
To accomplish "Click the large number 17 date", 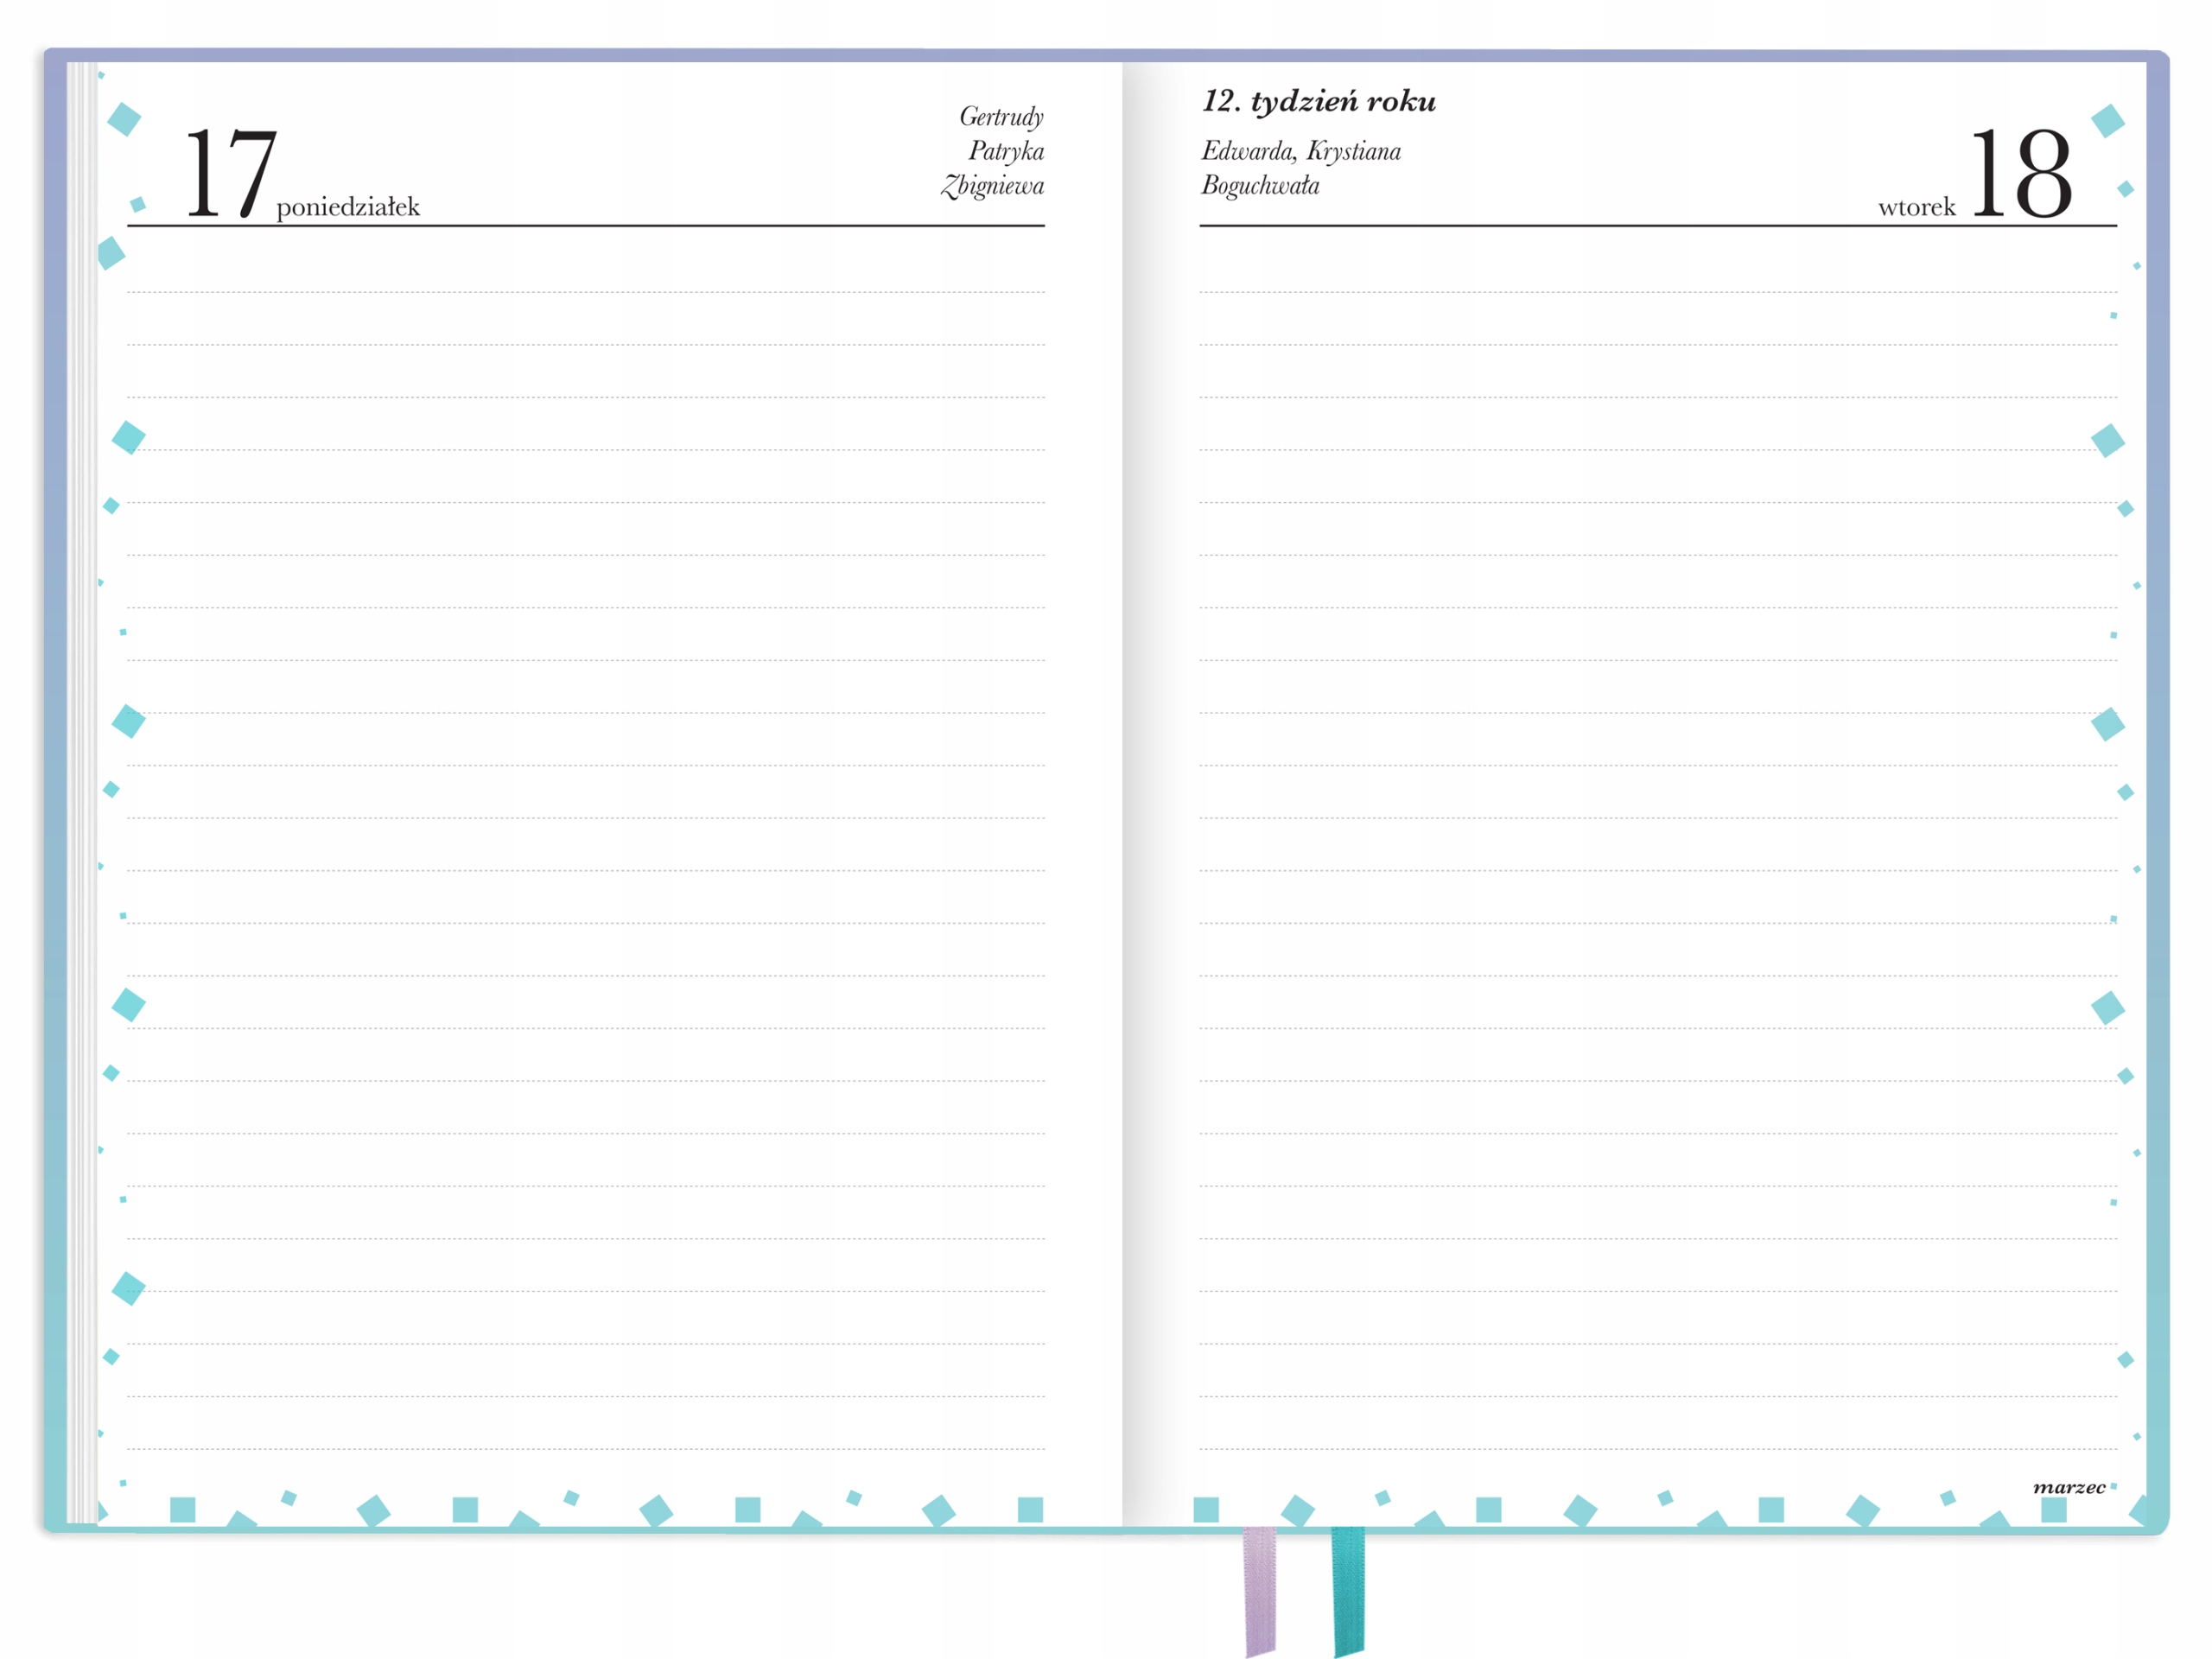I will pos(230,173).
